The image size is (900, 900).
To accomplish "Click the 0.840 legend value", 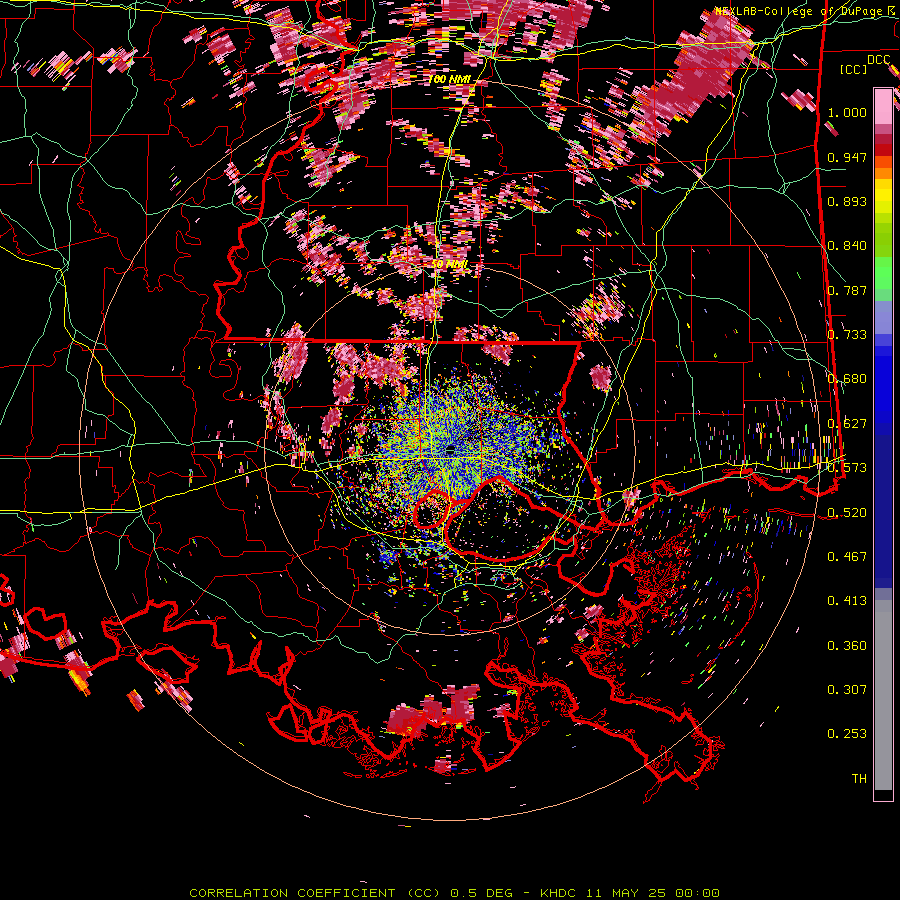I will point(847,246).
